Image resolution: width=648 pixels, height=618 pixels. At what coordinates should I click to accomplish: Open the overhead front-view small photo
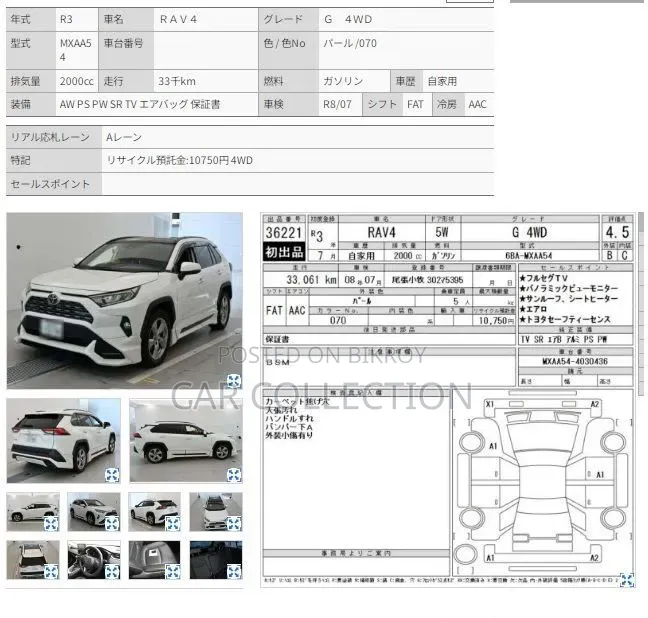tap(216, 512)
